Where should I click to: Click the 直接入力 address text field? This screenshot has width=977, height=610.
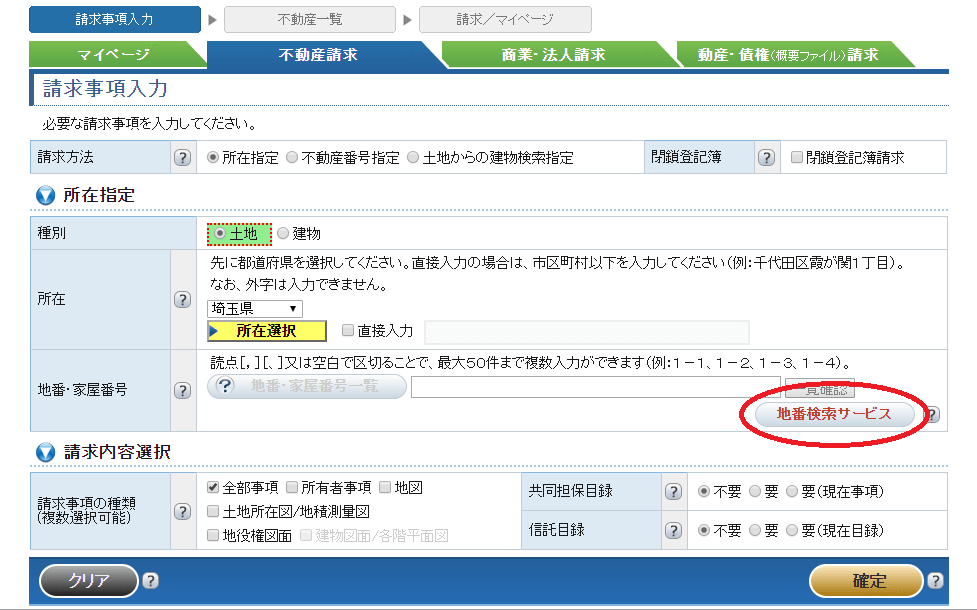coord(587,332)
